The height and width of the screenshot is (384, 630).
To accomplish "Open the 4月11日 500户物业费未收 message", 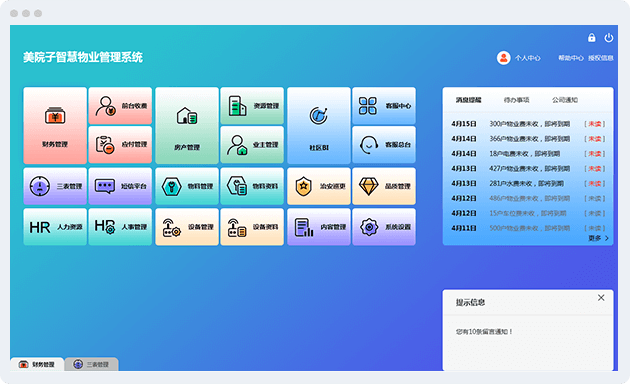I will click(528, 228).
